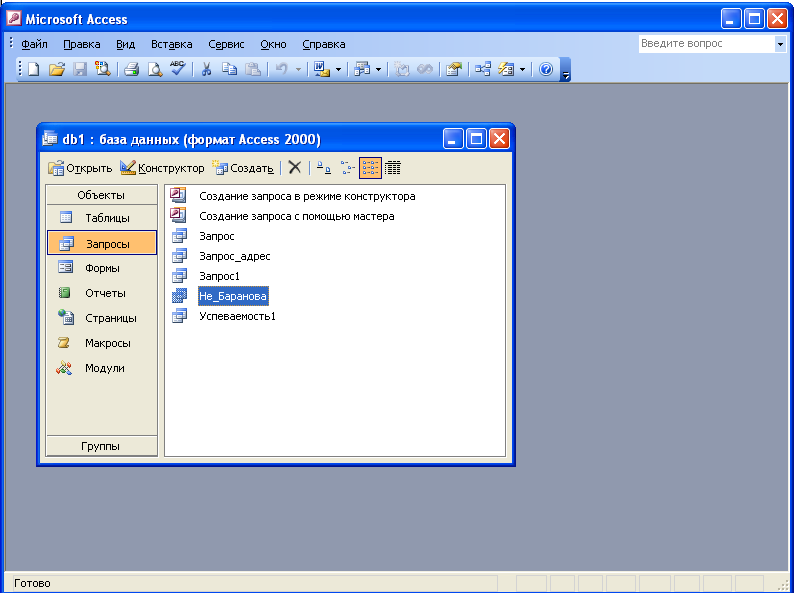Open Office Links Word icon

(x=322, y=69)
